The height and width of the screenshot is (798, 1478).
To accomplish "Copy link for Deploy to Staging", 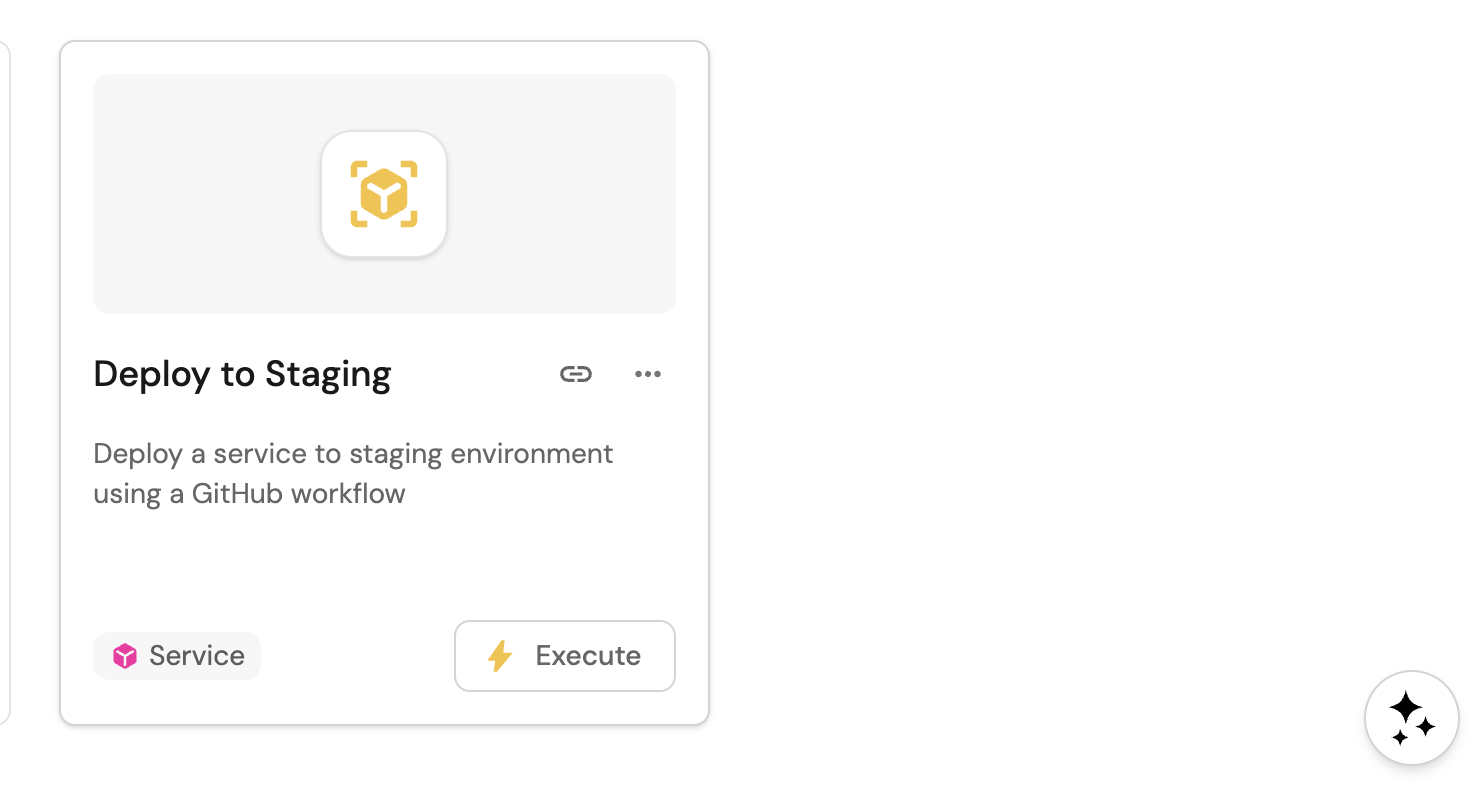I will pyautogui.click(x=576, y=374).
